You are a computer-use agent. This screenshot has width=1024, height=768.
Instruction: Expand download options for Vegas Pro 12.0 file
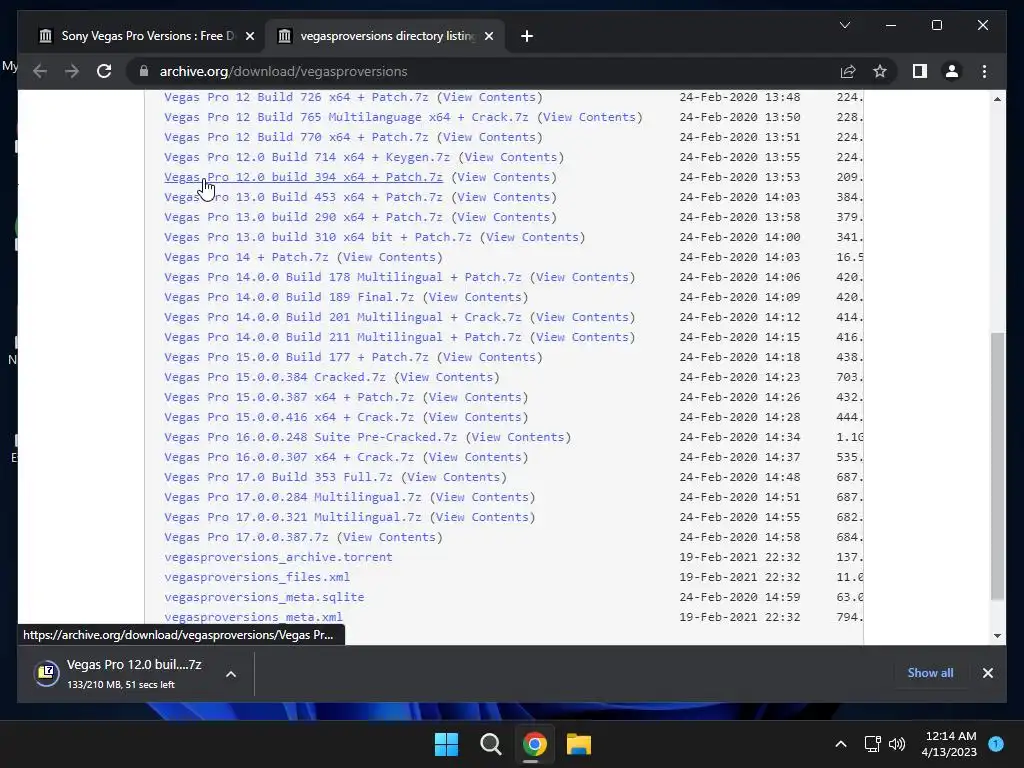231,674
